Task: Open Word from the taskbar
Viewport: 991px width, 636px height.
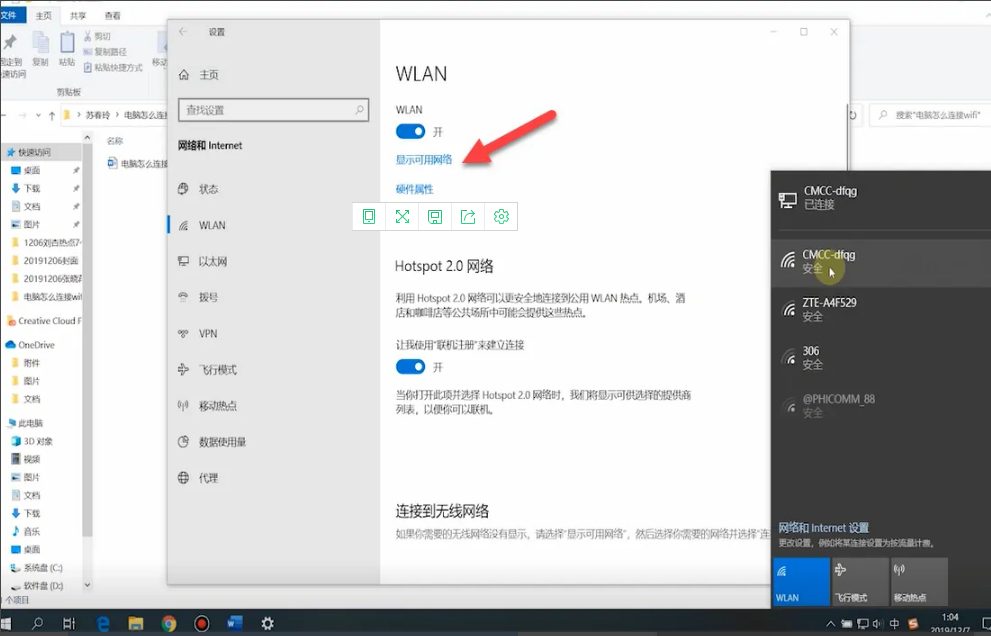Action: pos(235,623)
